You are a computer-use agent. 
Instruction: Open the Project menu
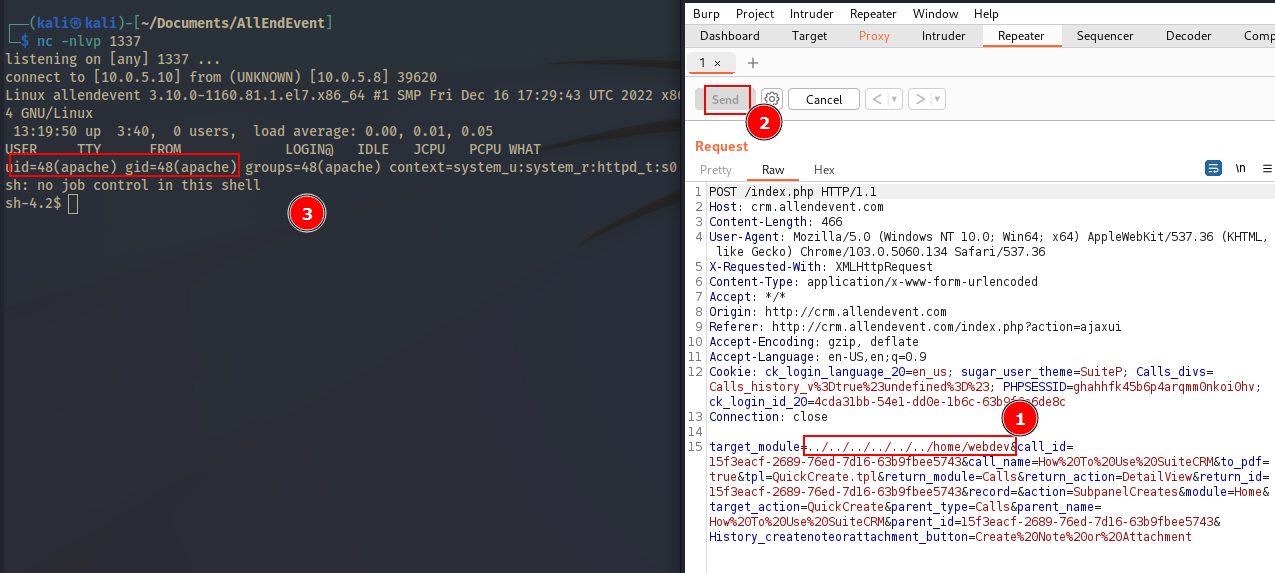755,14
